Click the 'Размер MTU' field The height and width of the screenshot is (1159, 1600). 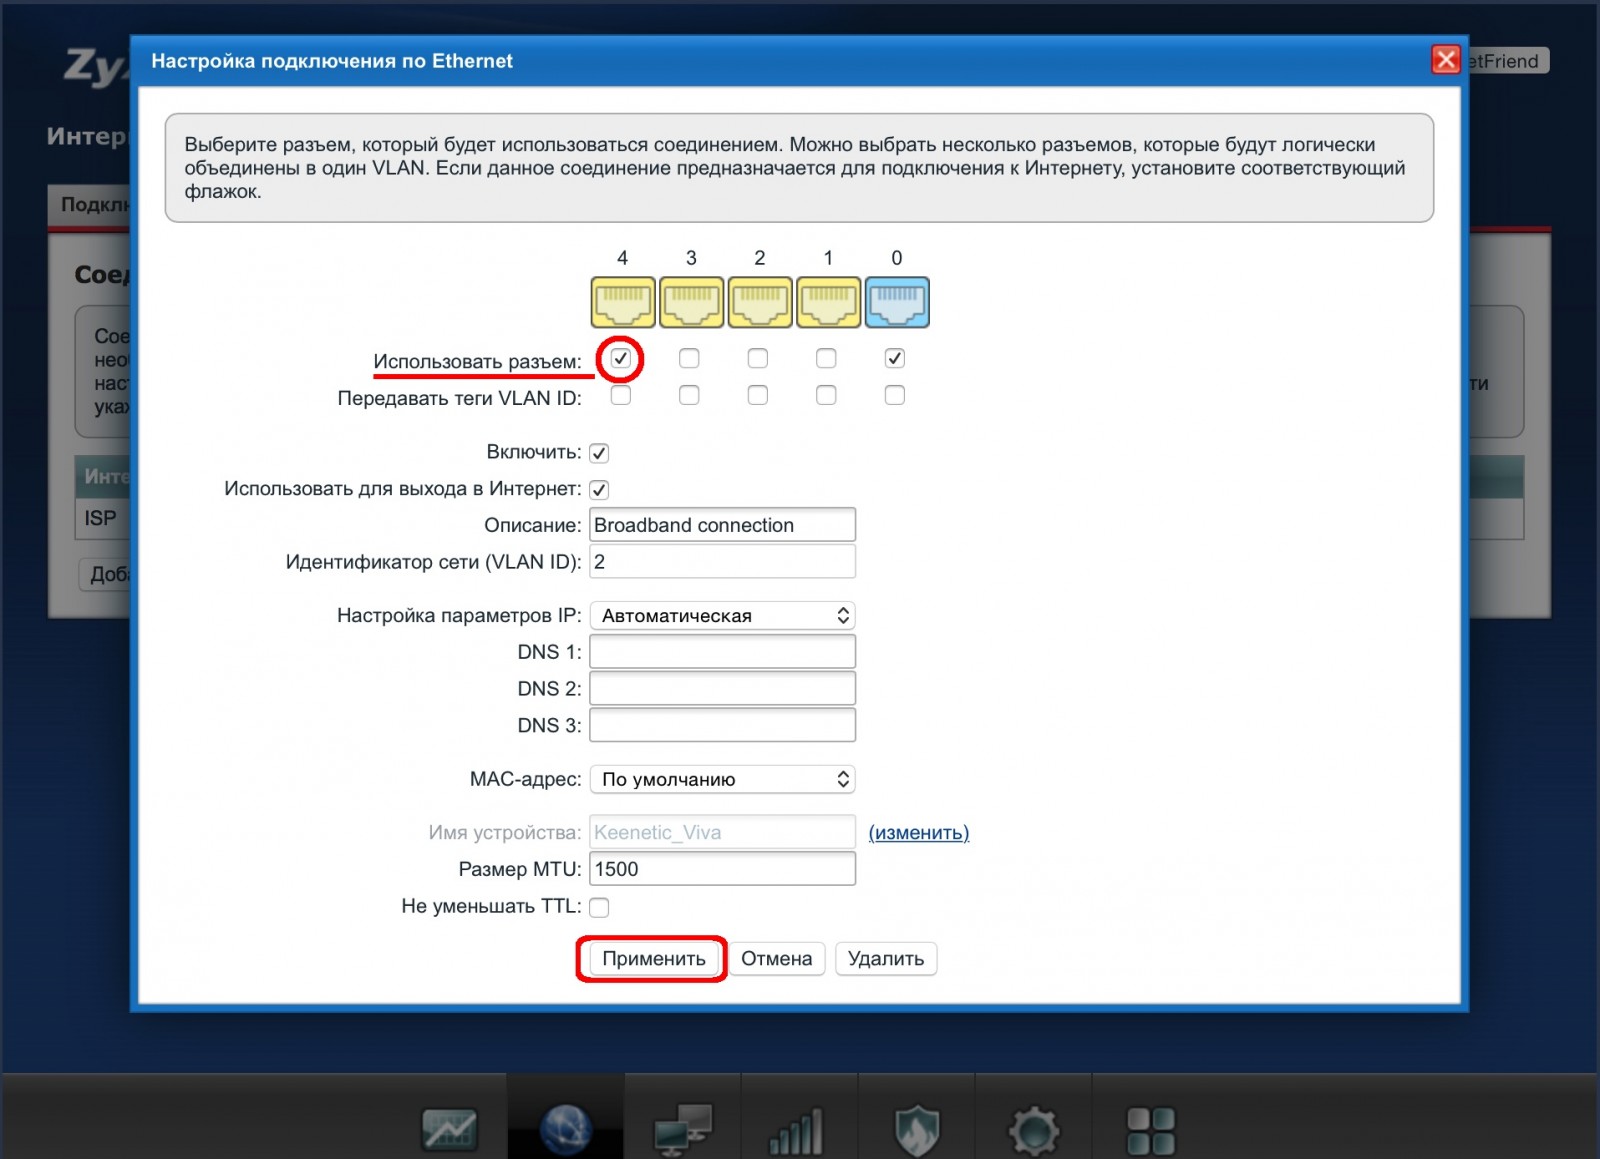point(722,869)
